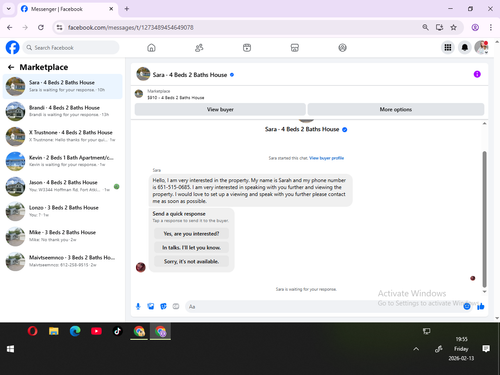Launch Opera from the taskbar
The height and width of the screenshot is (375, 500).
click(32, 331)
